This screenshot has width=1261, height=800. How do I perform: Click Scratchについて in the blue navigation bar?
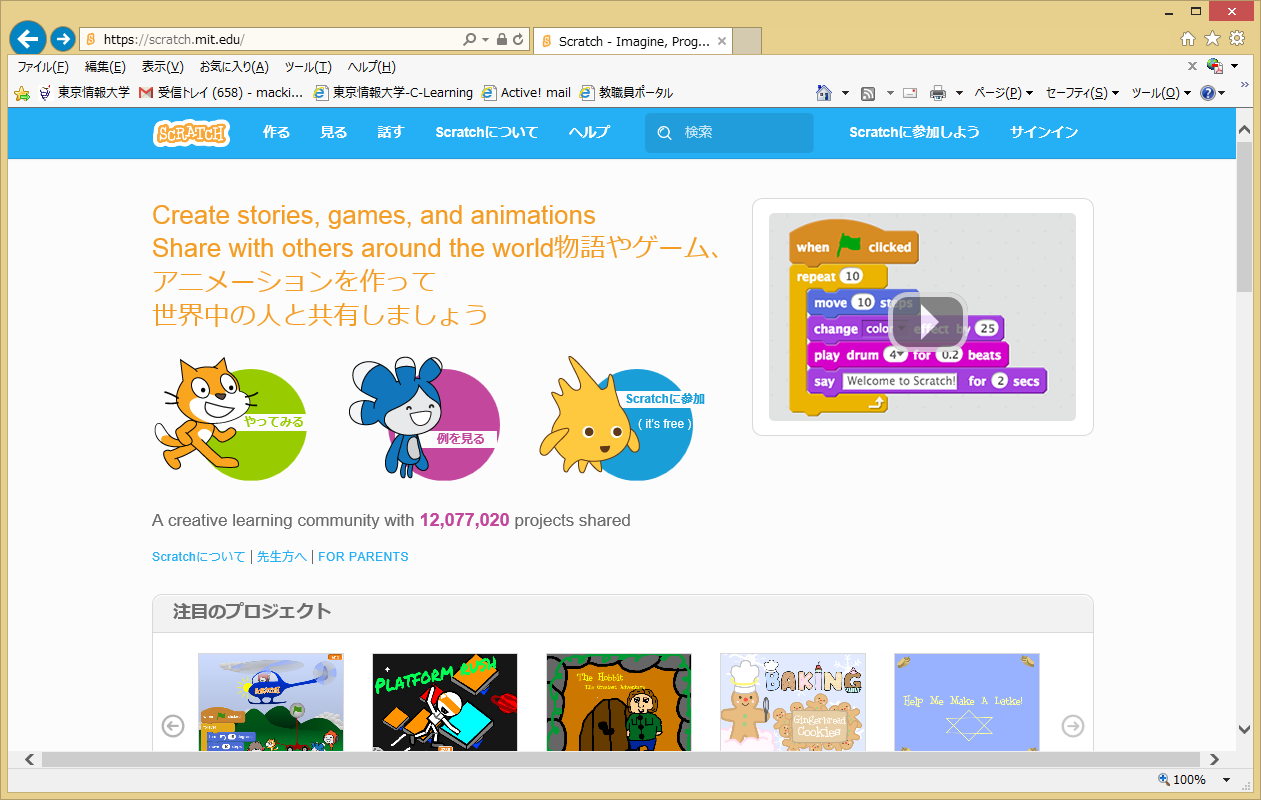[487, 132]
